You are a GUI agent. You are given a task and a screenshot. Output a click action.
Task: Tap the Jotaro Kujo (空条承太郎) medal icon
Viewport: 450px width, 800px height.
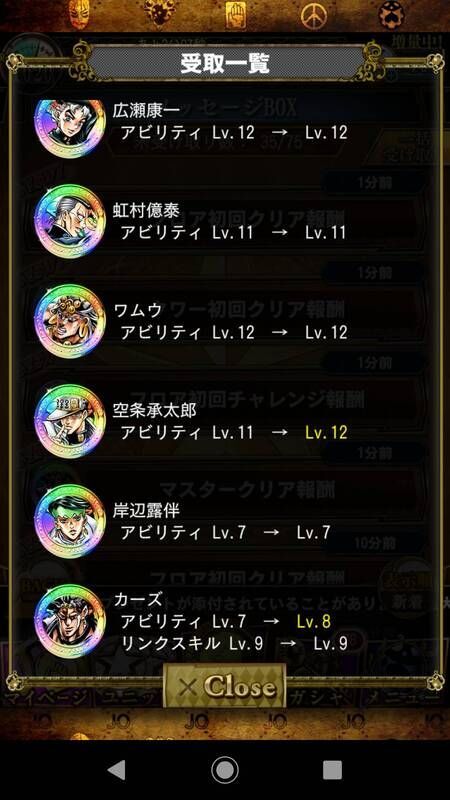(x=70, y=421)
